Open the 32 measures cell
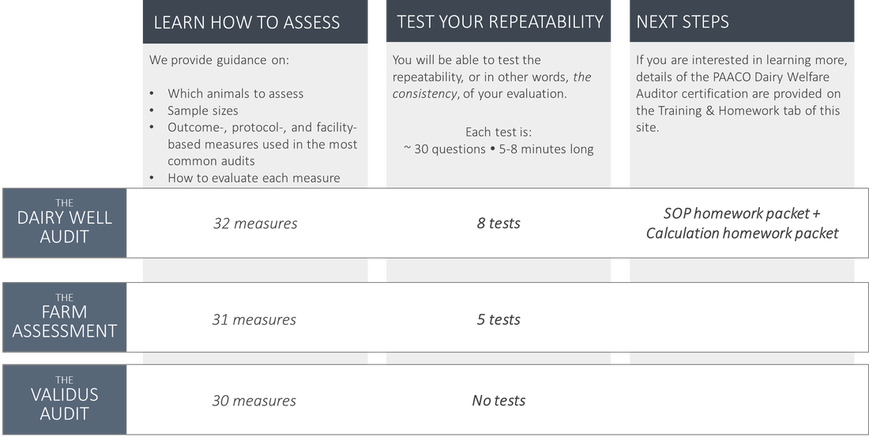 point(255,223)
